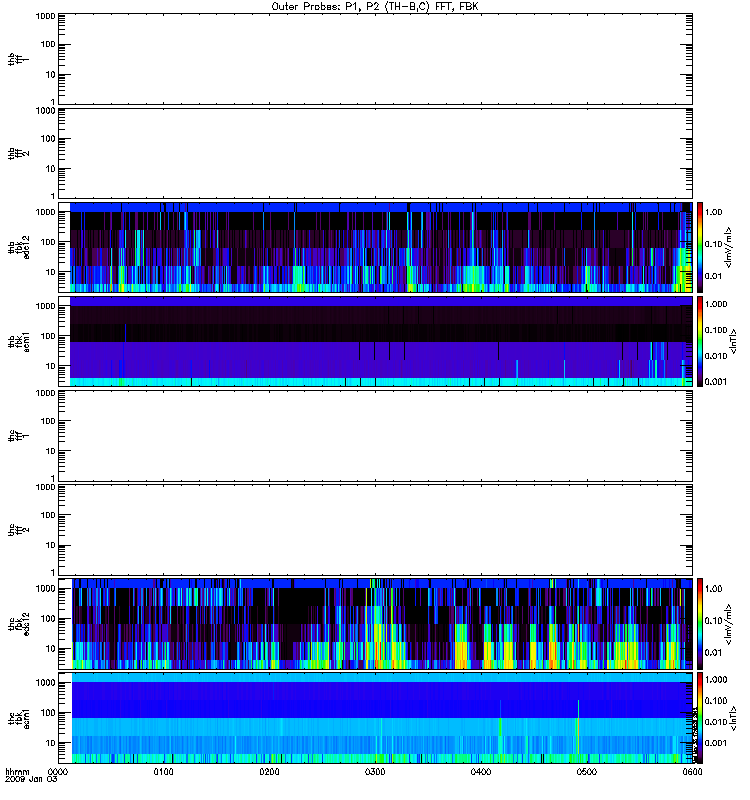This screenshot has height=800, width=750.
Task: Click the 0100 time axis label
Action: pos(163,772)
